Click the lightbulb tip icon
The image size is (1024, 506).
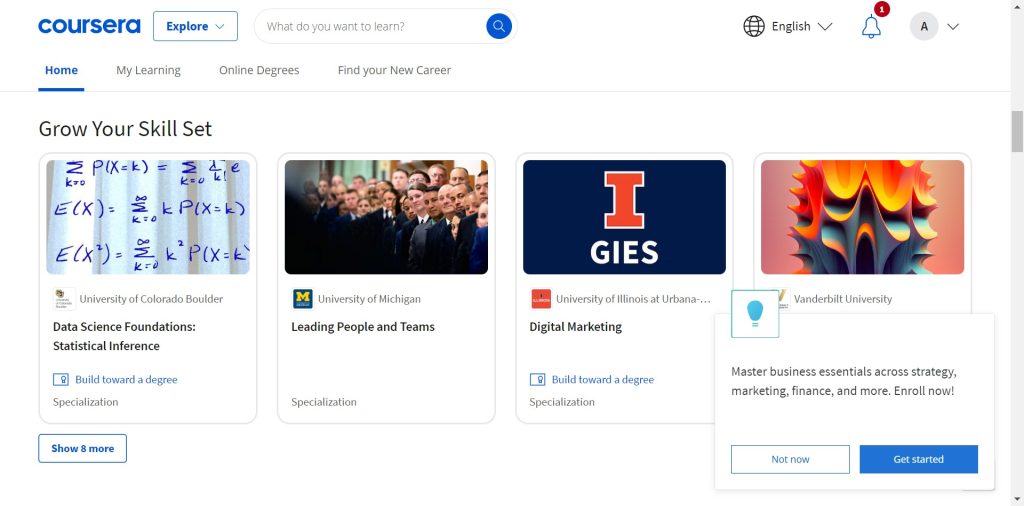755,313
